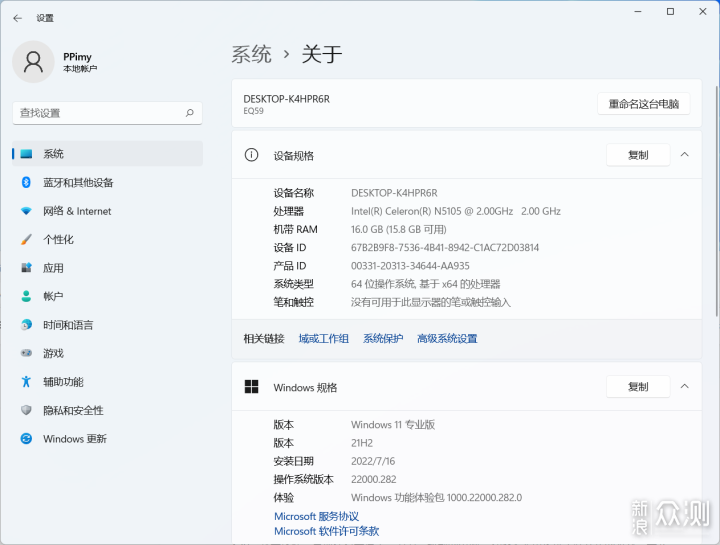Viewport: 720px width, 545px height.
Task: Click the PPimy user avatar
Action: (x=34, y=62)
